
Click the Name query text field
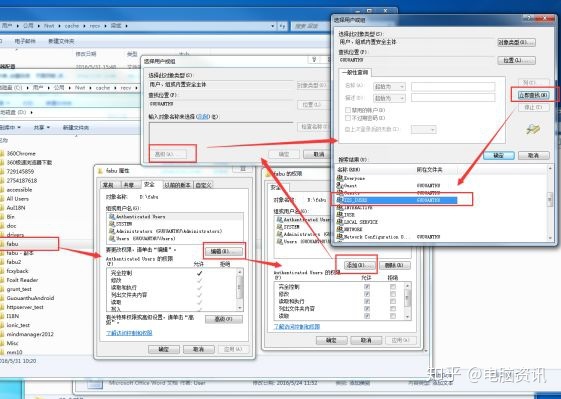coord(453,86)
